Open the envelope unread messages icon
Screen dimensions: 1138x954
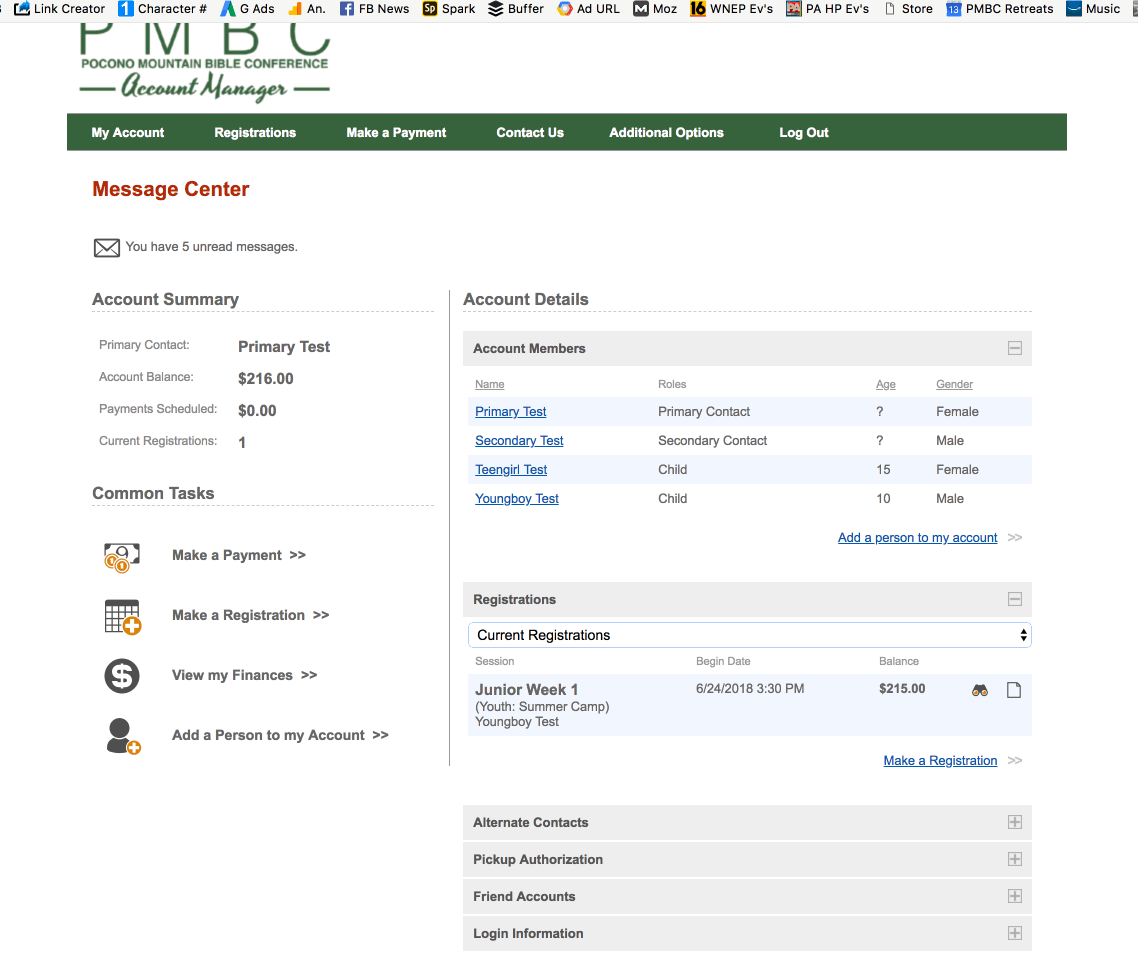point(107,248)
